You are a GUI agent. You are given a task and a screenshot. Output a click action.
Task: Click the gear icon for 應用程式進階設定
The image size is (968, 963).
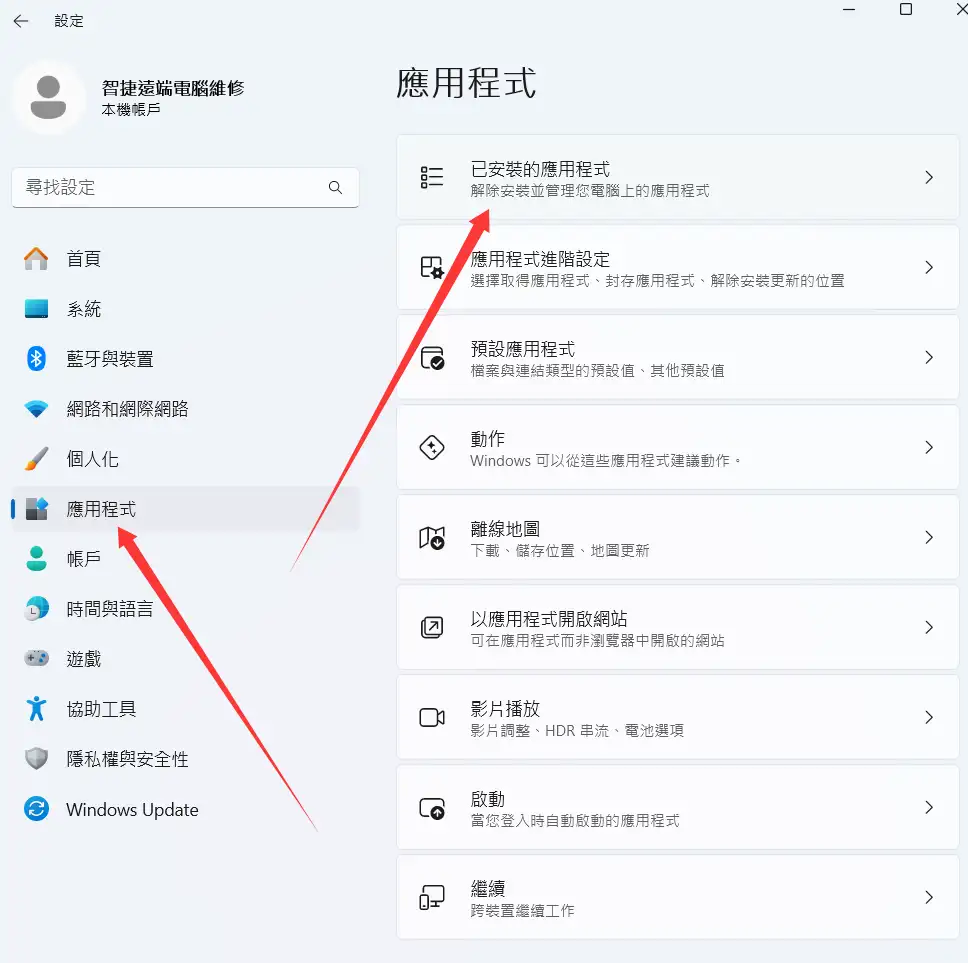(432, 267)
